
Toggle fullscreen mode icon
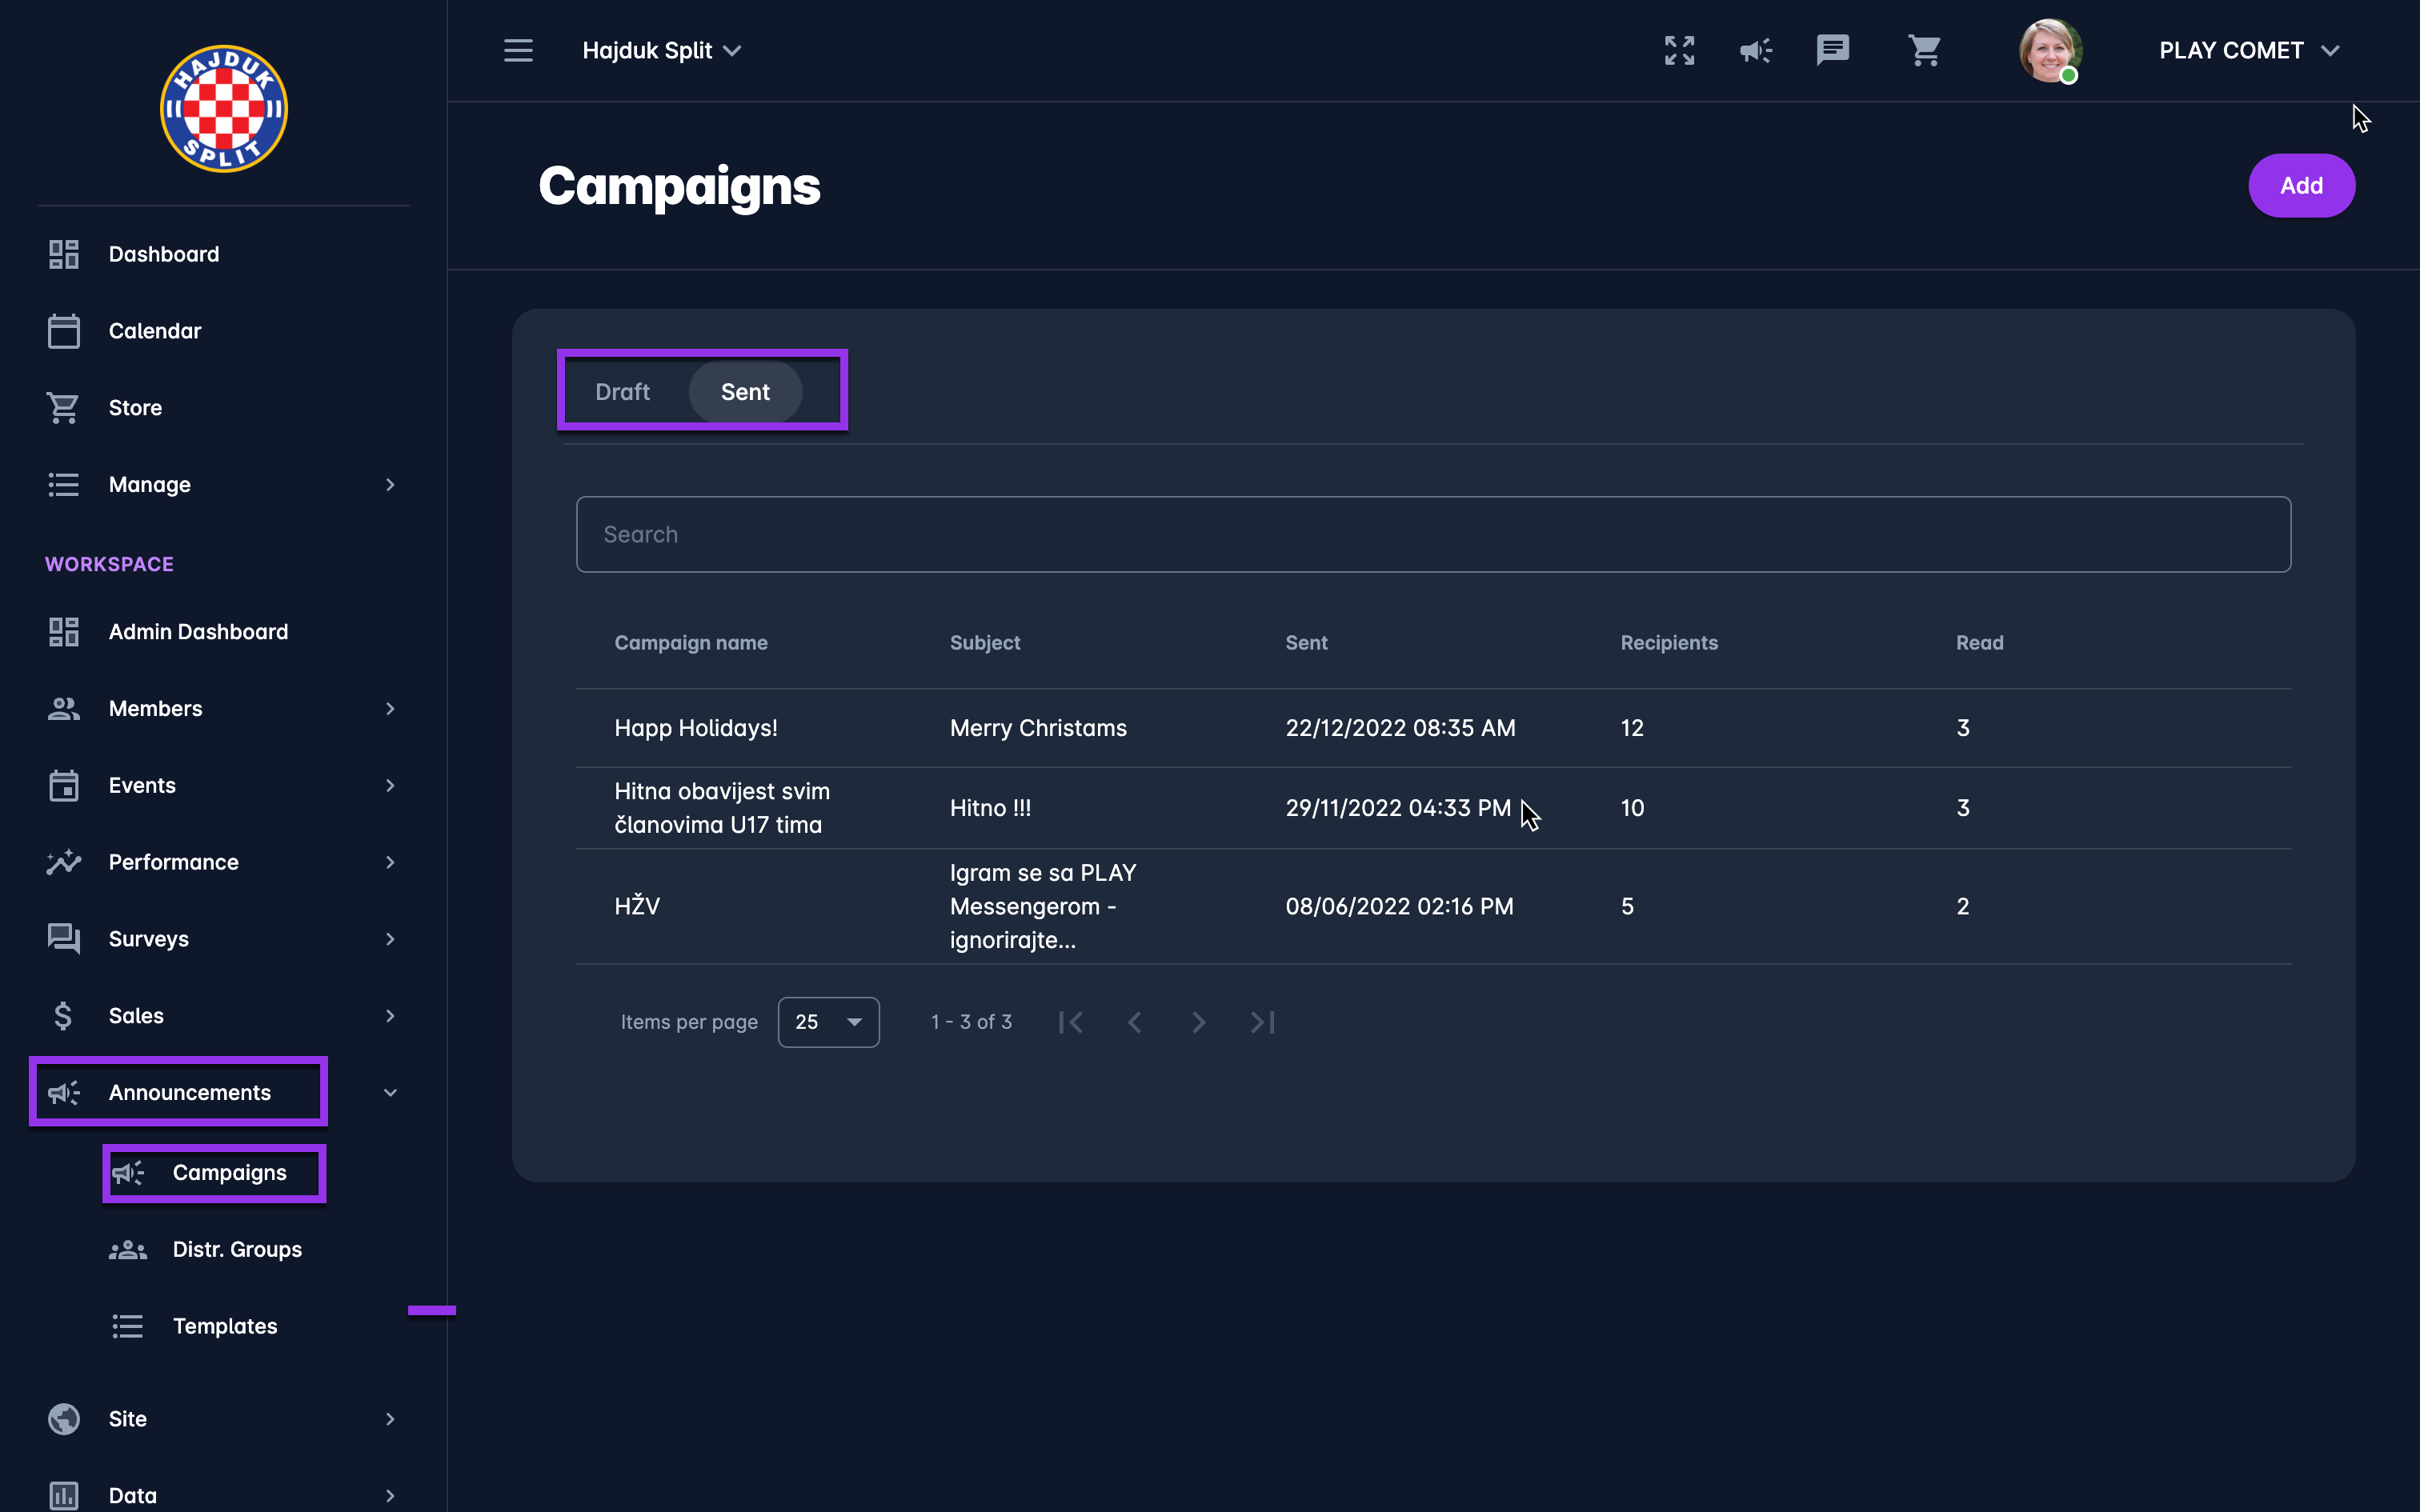coord(1679,50)
